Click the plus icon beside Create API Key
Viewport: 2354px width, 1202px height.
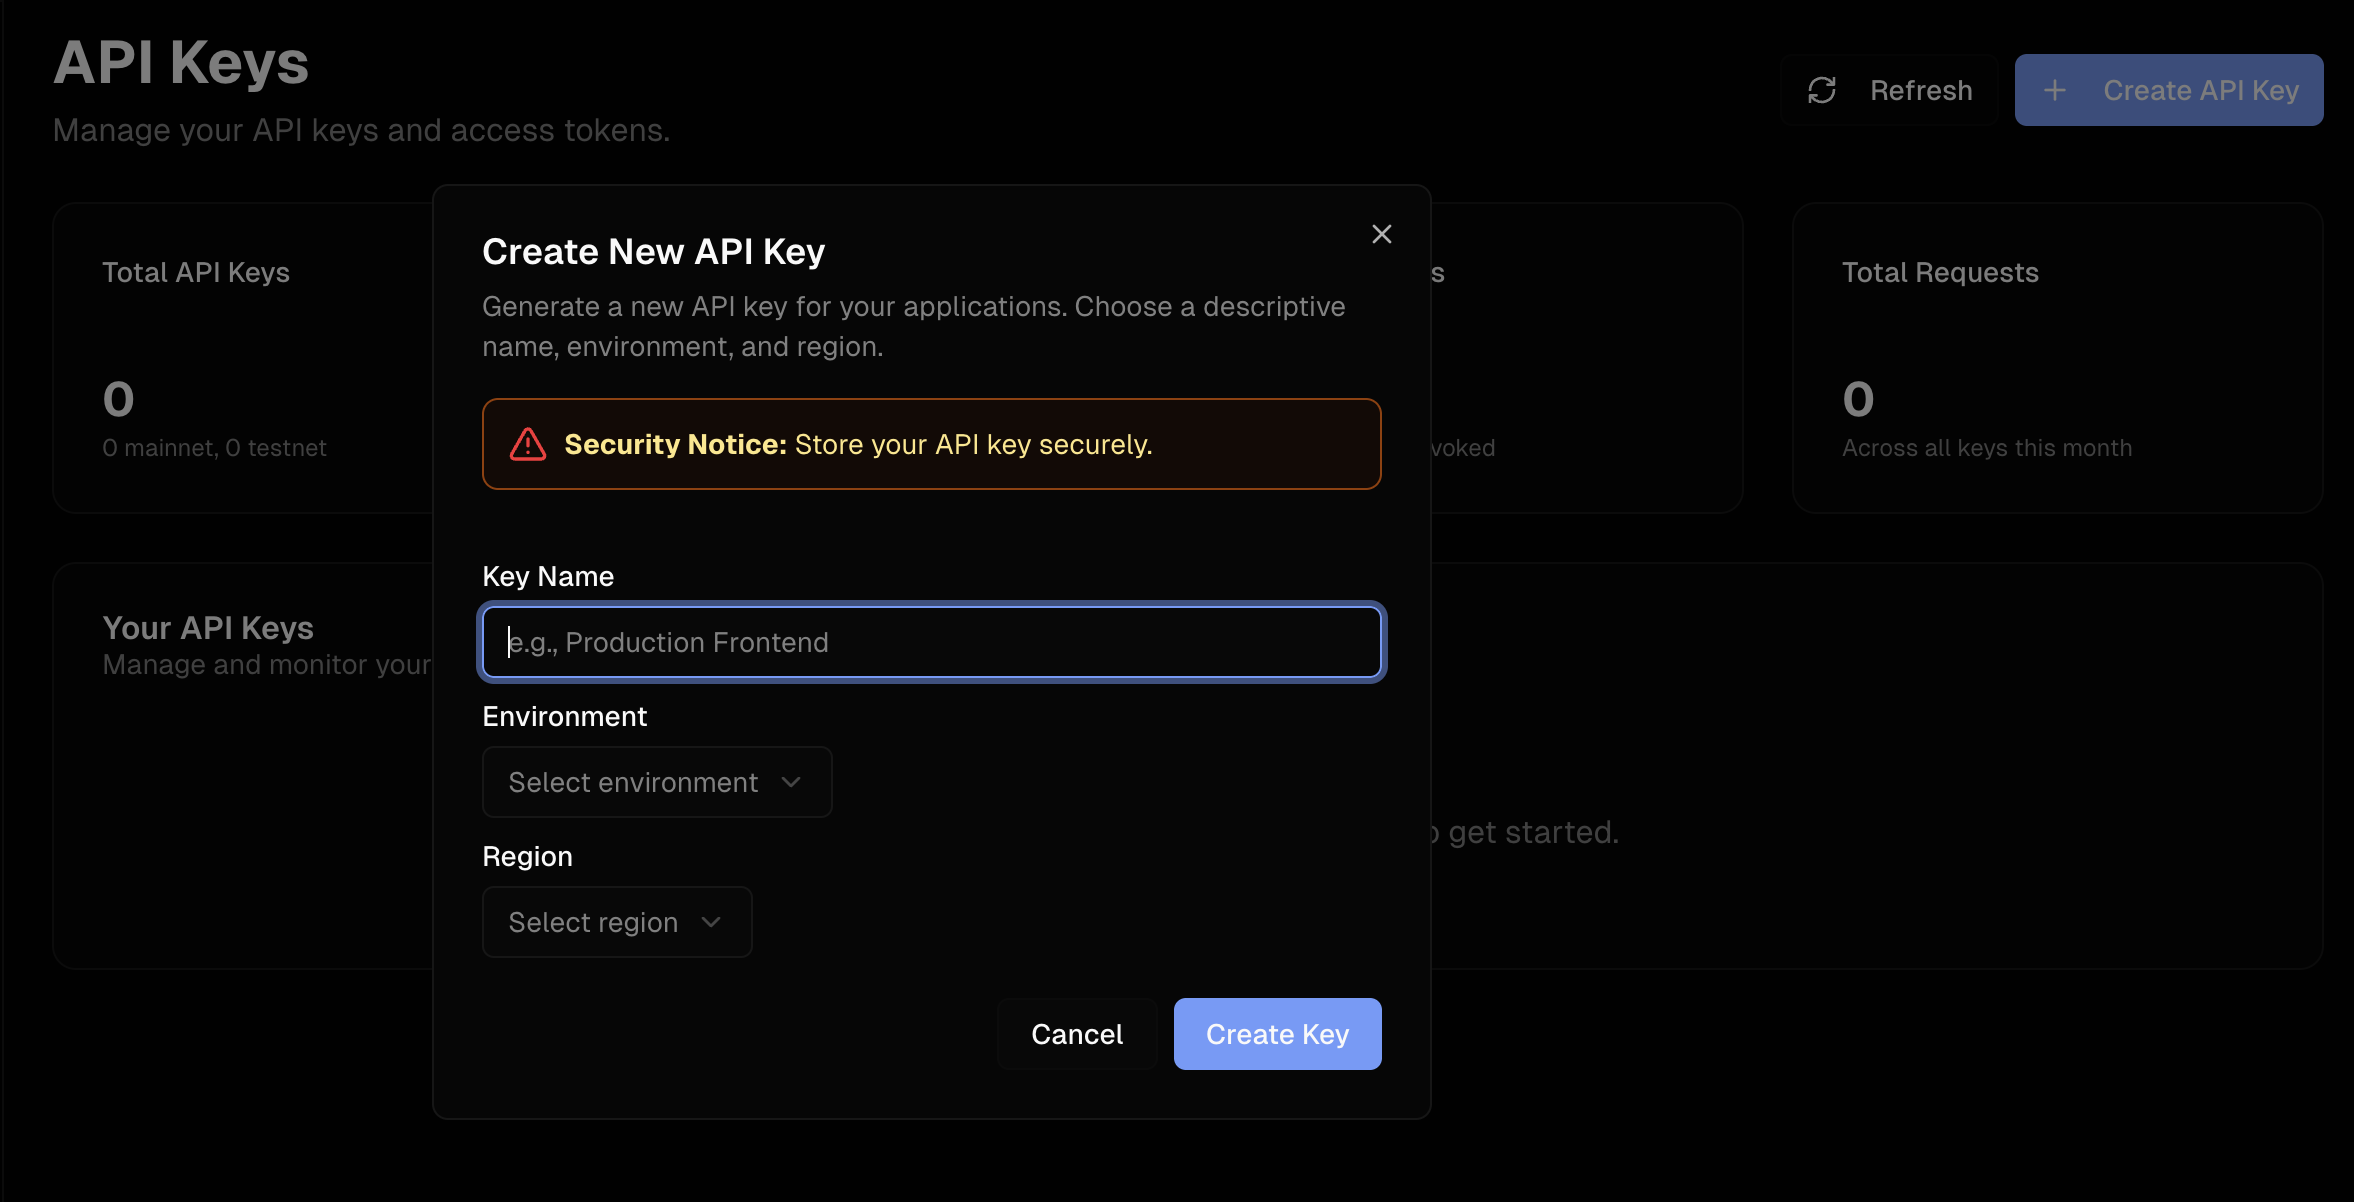point(2055,90)
